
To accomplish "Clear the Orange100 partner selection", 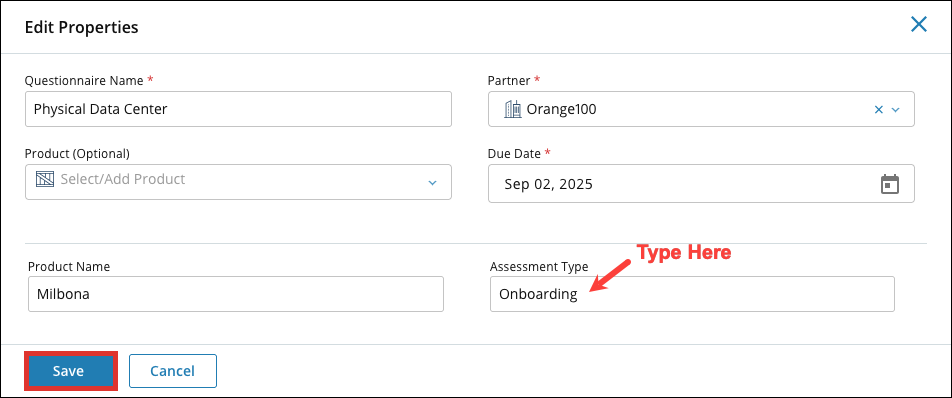I will click(878, 110).
